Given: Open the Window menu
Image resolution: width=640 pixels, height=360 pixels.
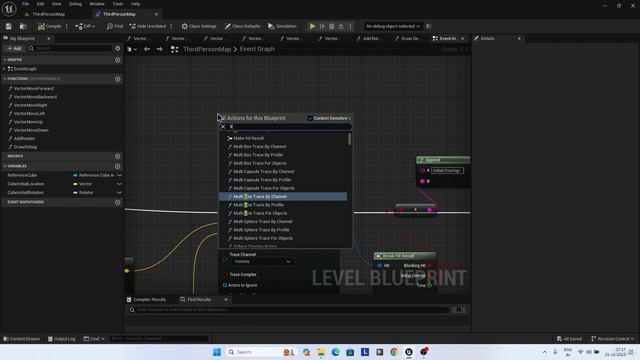Looking at the screenshot, I should 97,4.
